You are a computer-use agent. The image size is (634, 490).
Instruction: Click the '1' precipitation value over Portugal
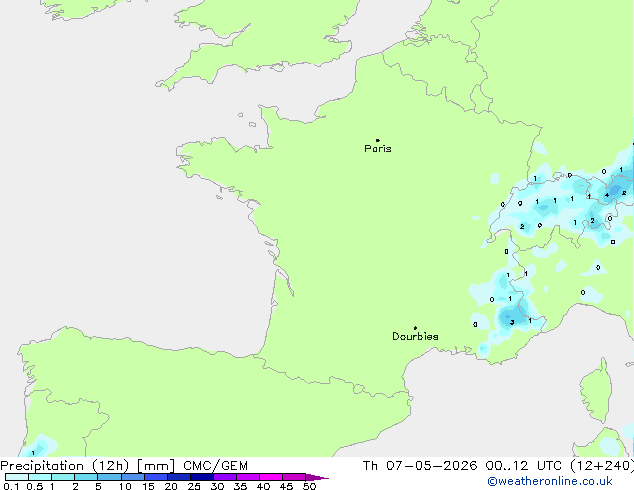pyautogui.click(x=33, y=453)
